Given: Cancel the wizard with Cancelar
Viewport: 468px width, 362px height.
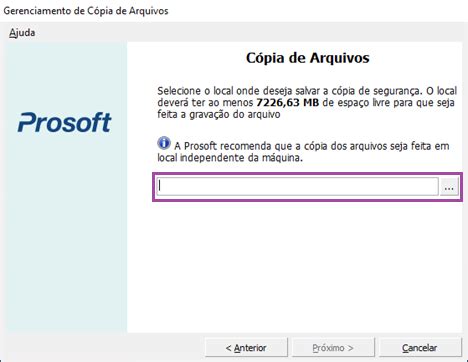Looking at the screenshot, I should pos(420,348).
